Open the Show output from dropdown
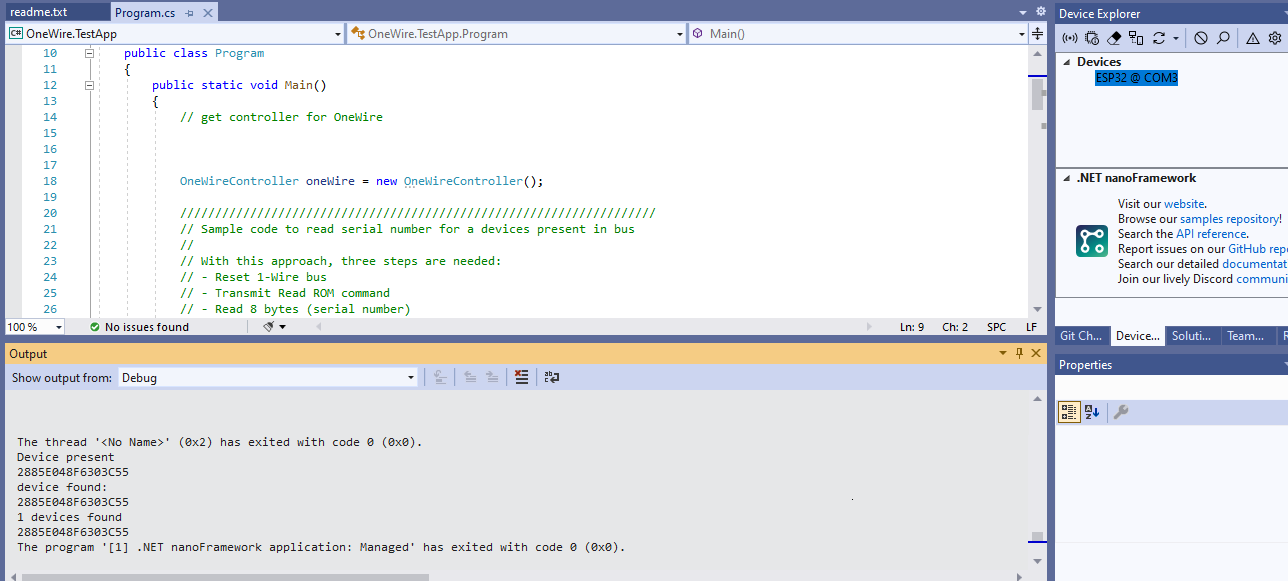The image size is (1288, 581). click(410, 377)
